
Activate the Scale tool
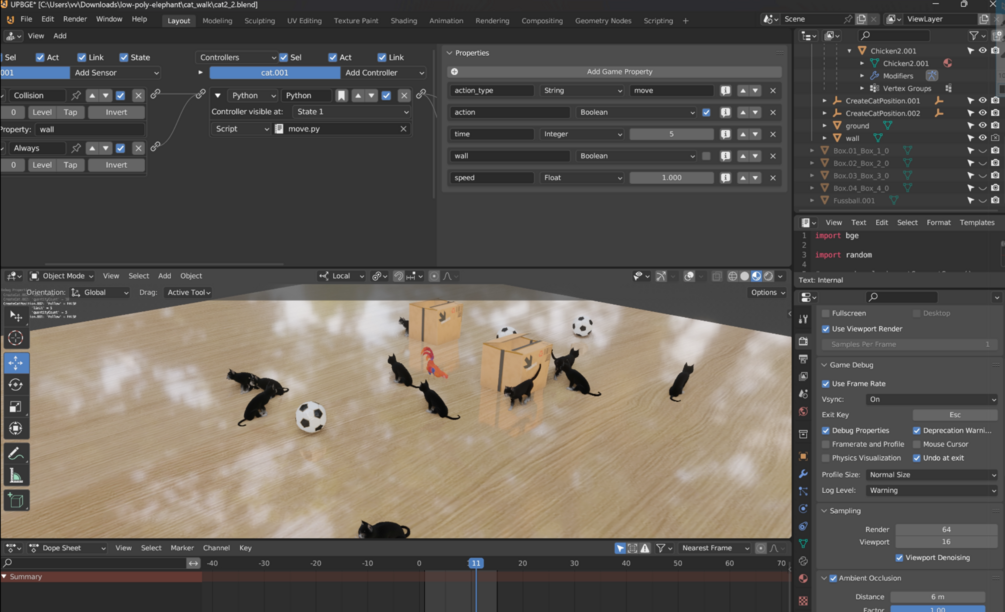point(16,406)
